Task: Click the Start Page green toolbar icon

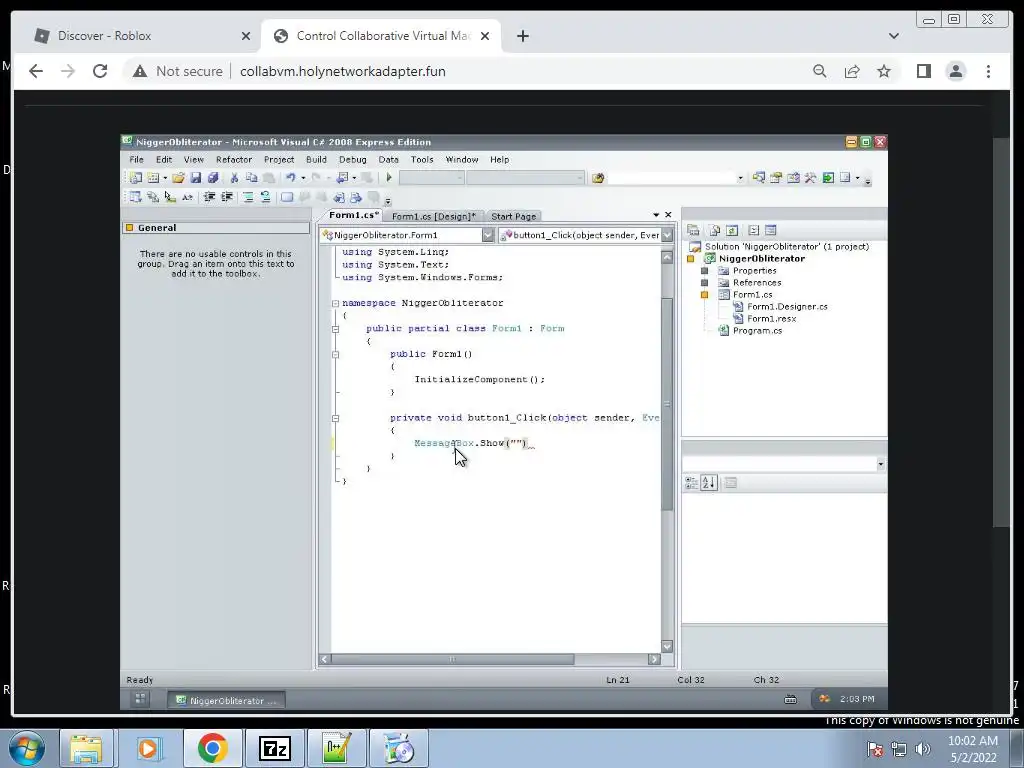Action: click(828, 178)
